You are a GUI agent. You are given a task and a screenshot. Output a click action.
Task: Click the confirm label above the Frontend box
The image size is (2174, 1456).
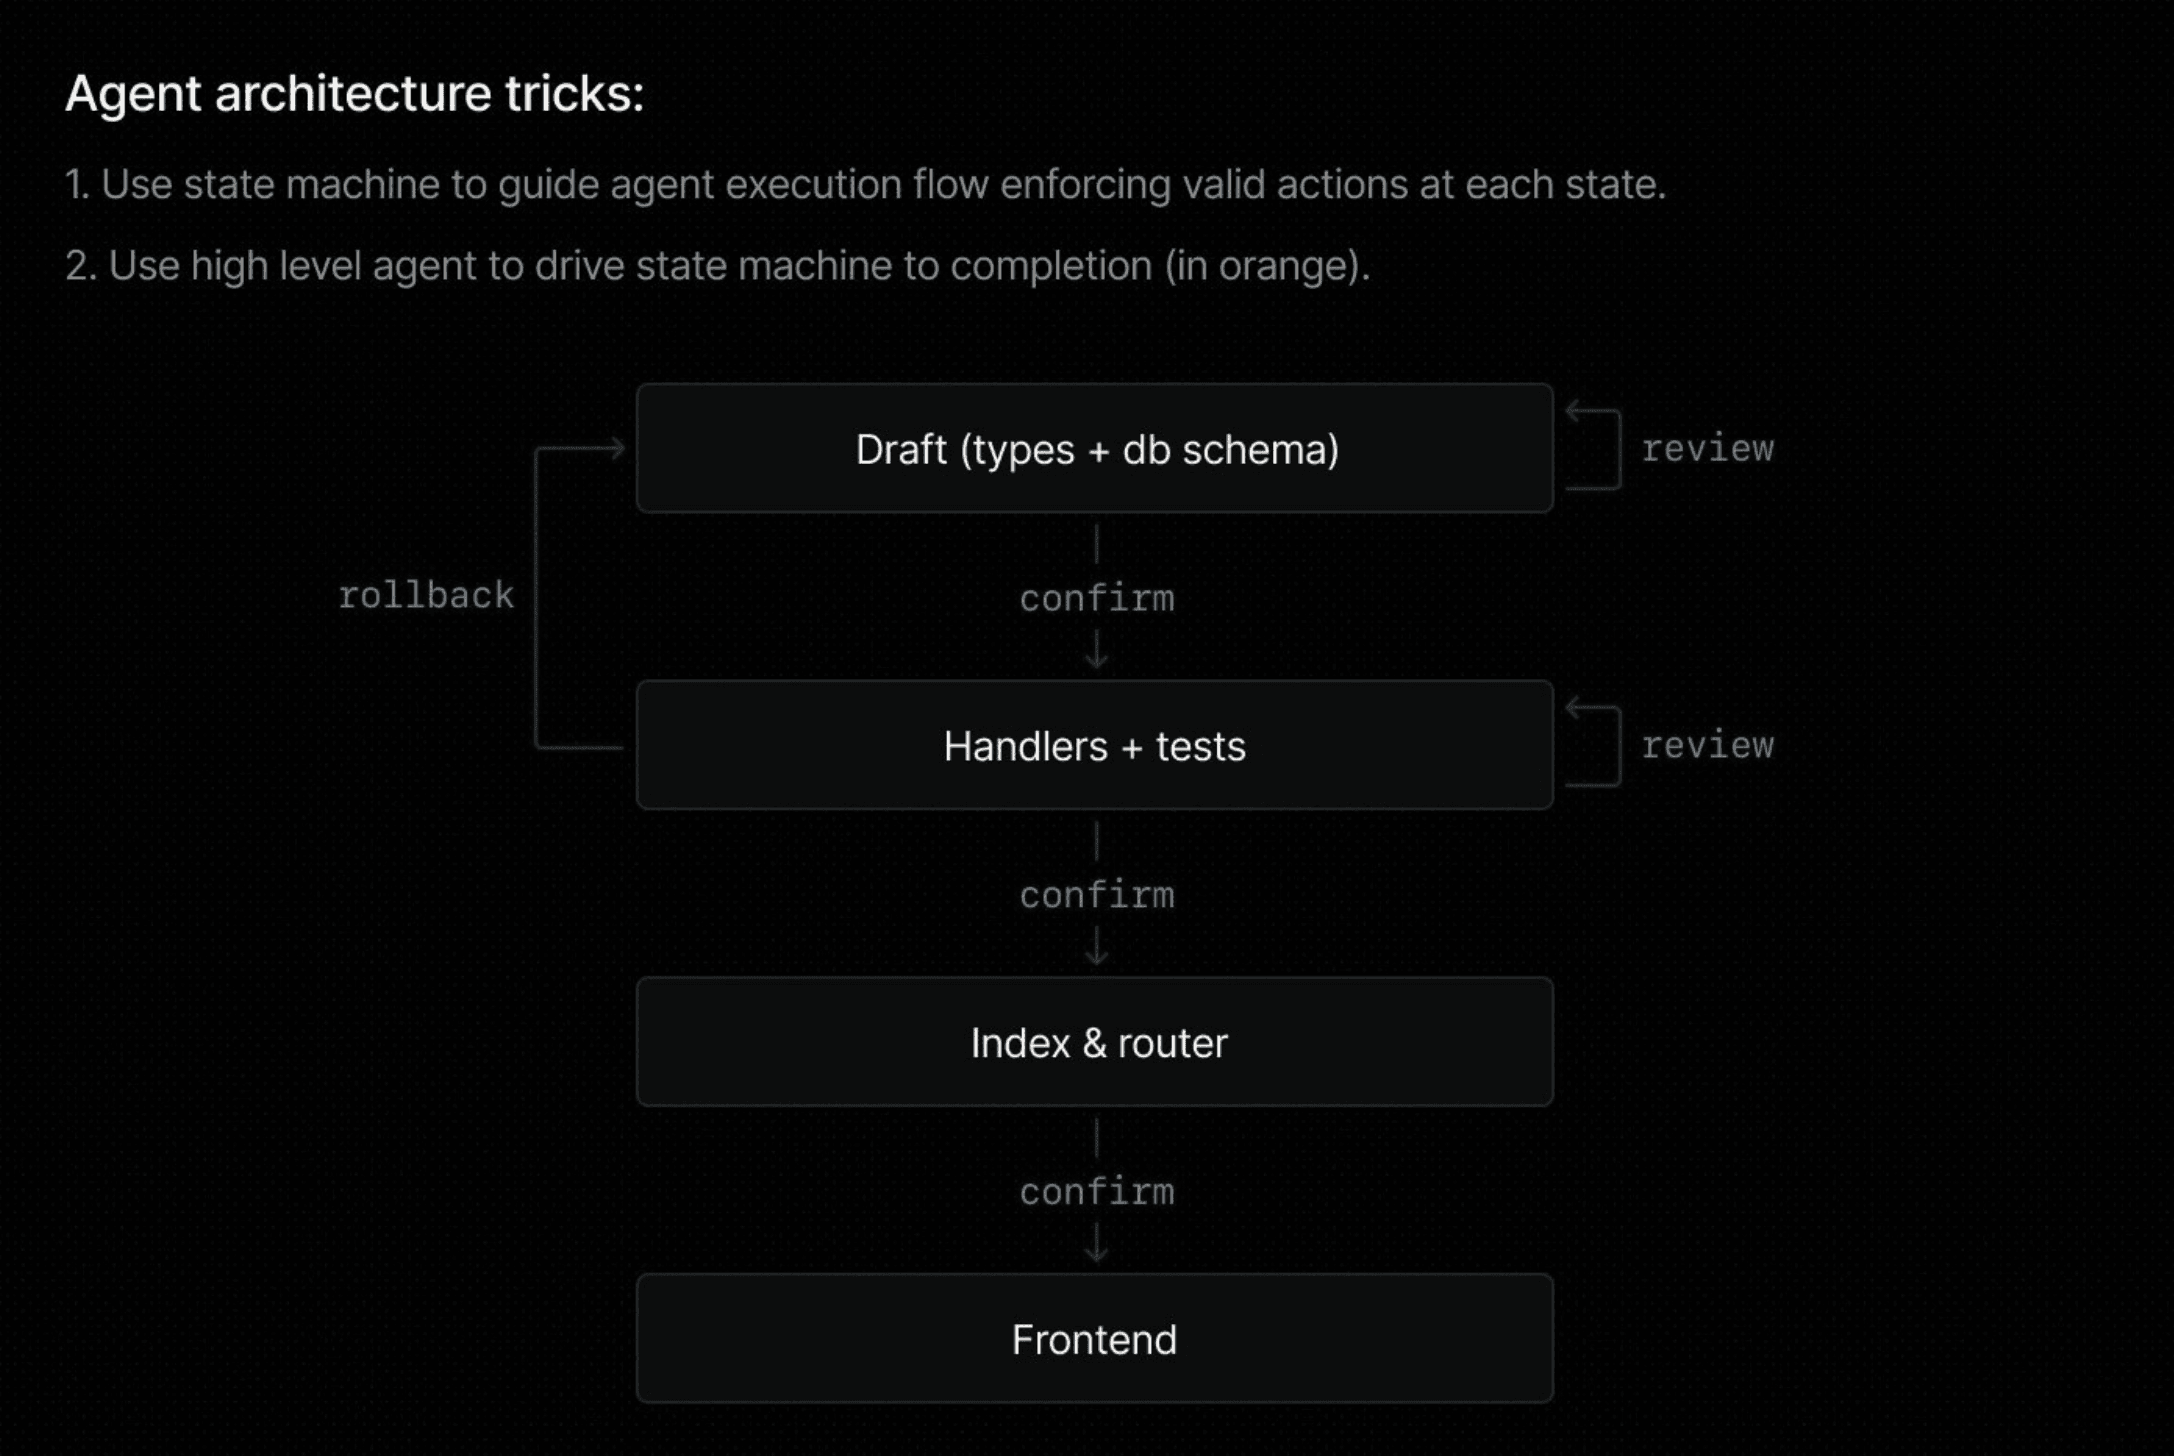point(1097,1192)
